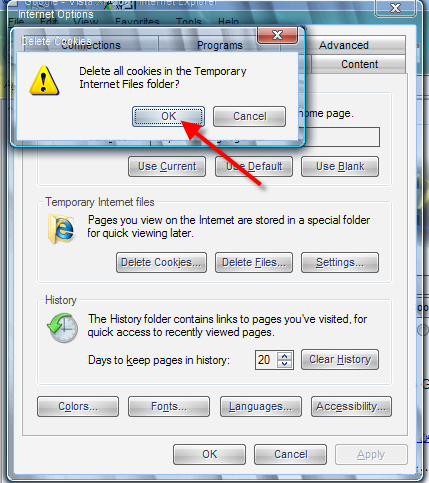Image resolution: width=429 pixels, height=483 pixels.
Task: Switch to the Content tab
Action: tap(359, 64)
